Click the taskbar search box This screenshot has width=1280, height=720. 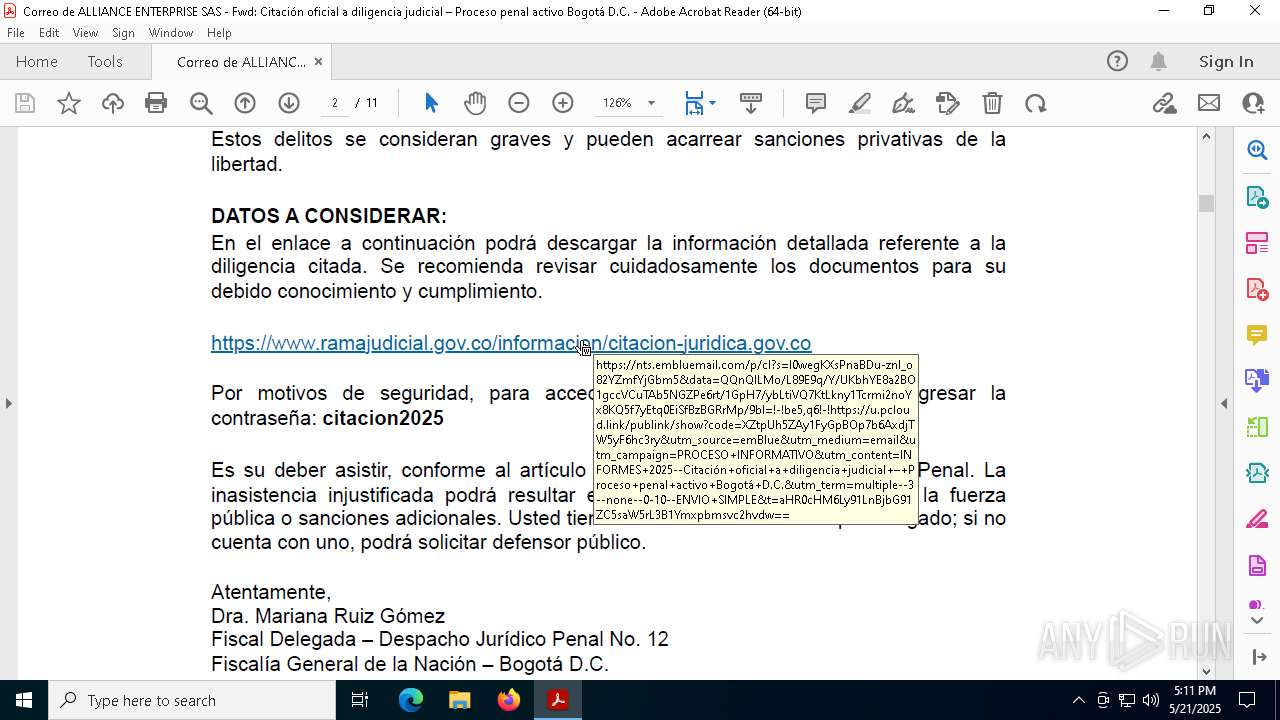192,700
